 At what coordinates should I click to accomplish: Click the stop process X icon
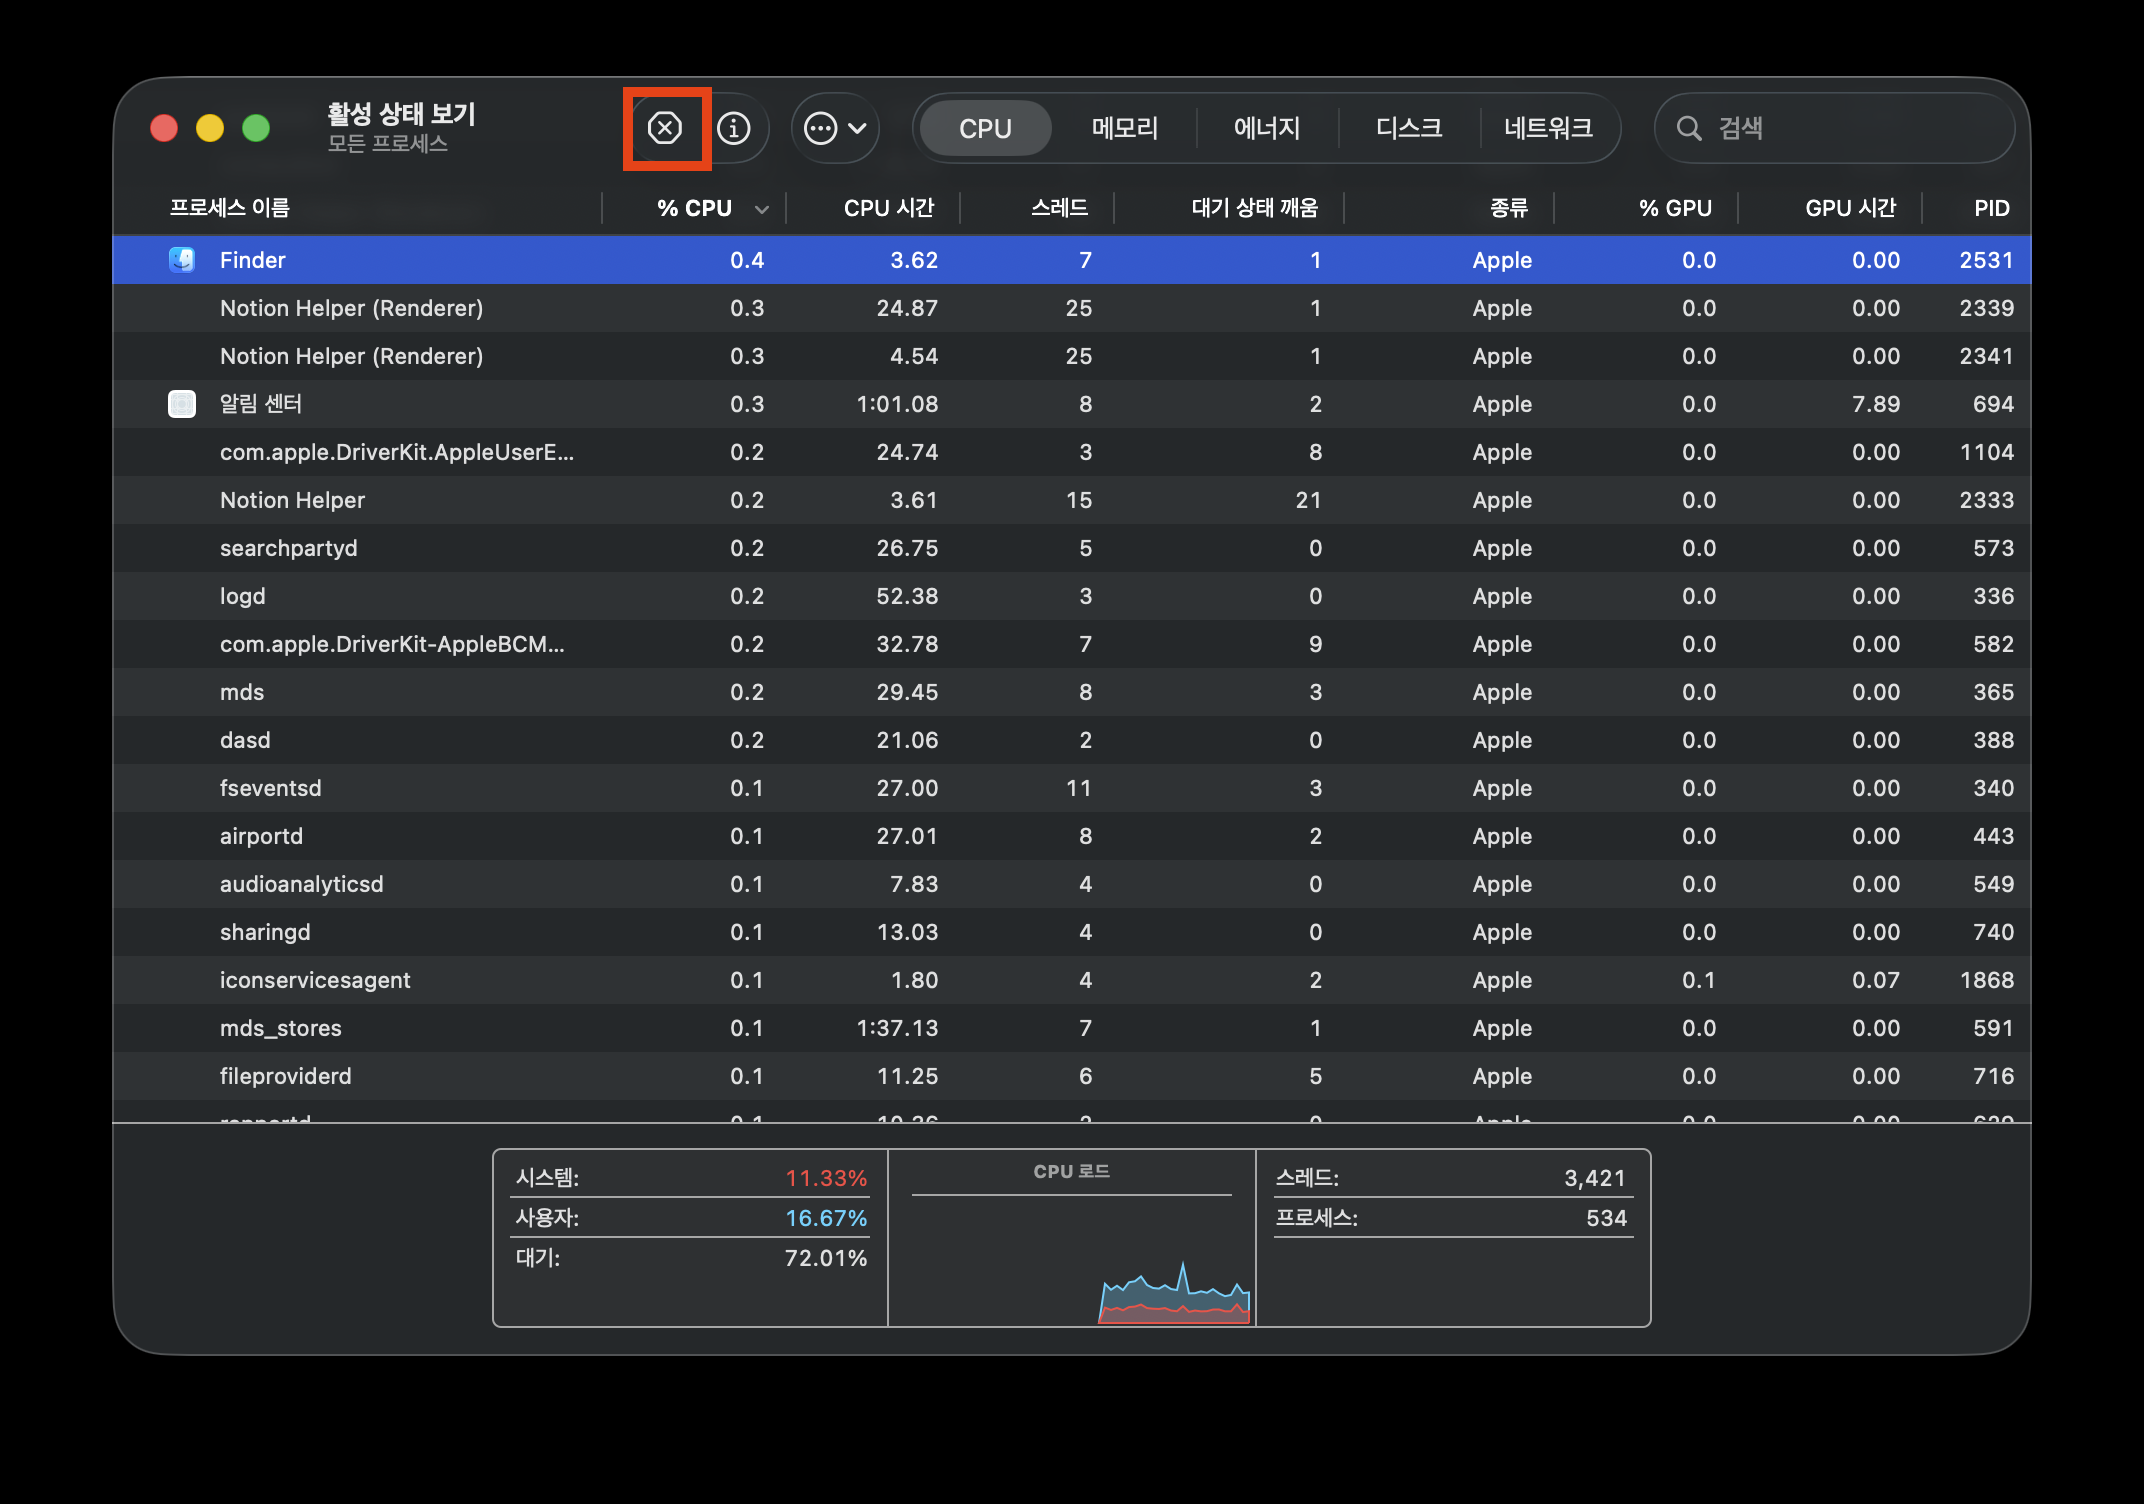click(x=665, y=128)
